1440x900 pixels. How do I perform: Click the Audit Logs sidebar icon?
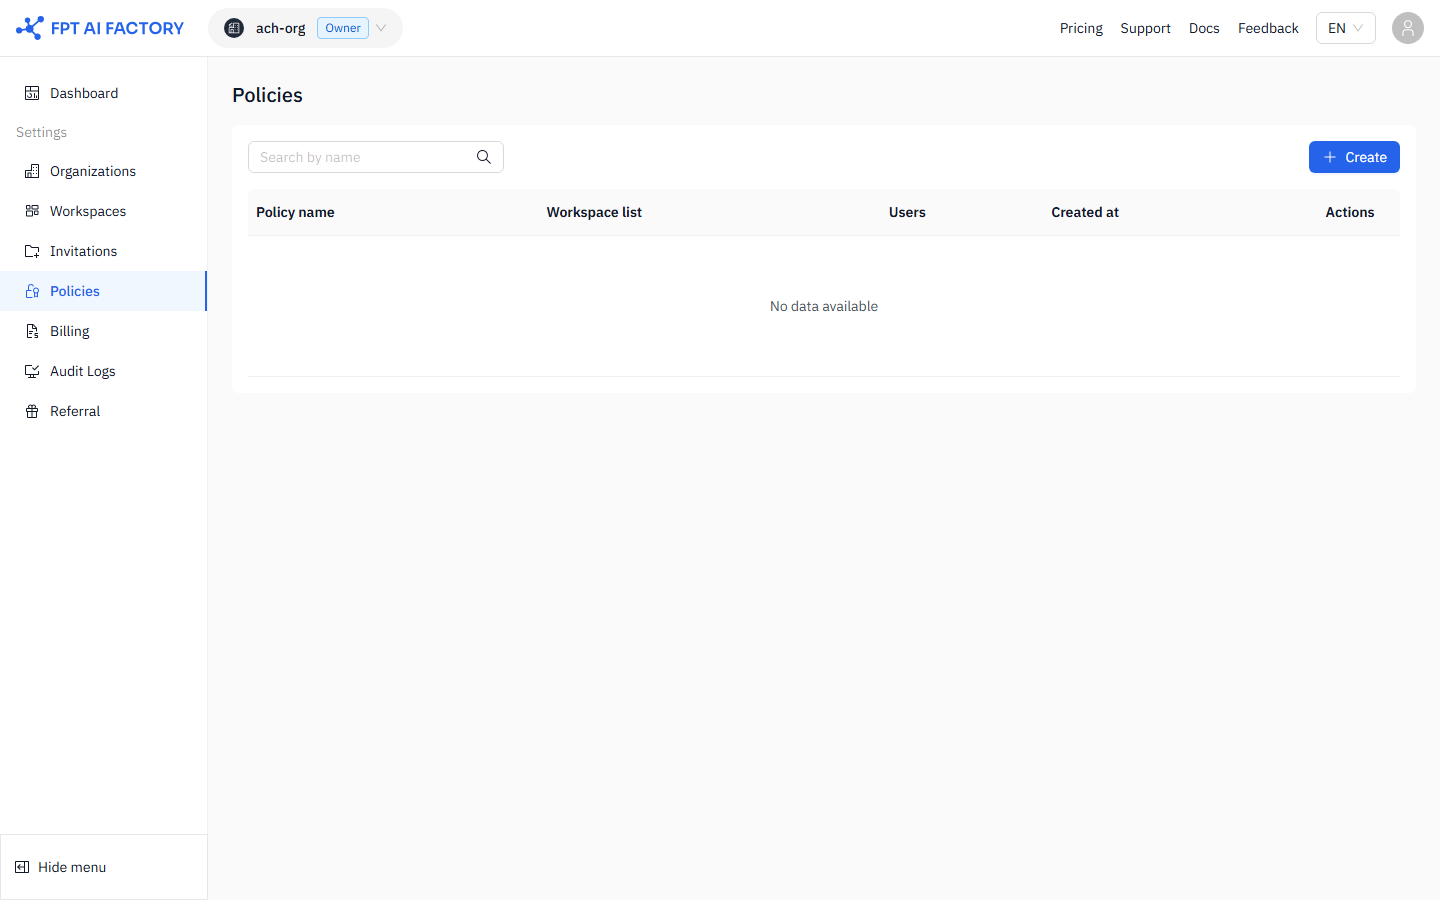pos(32,371)
